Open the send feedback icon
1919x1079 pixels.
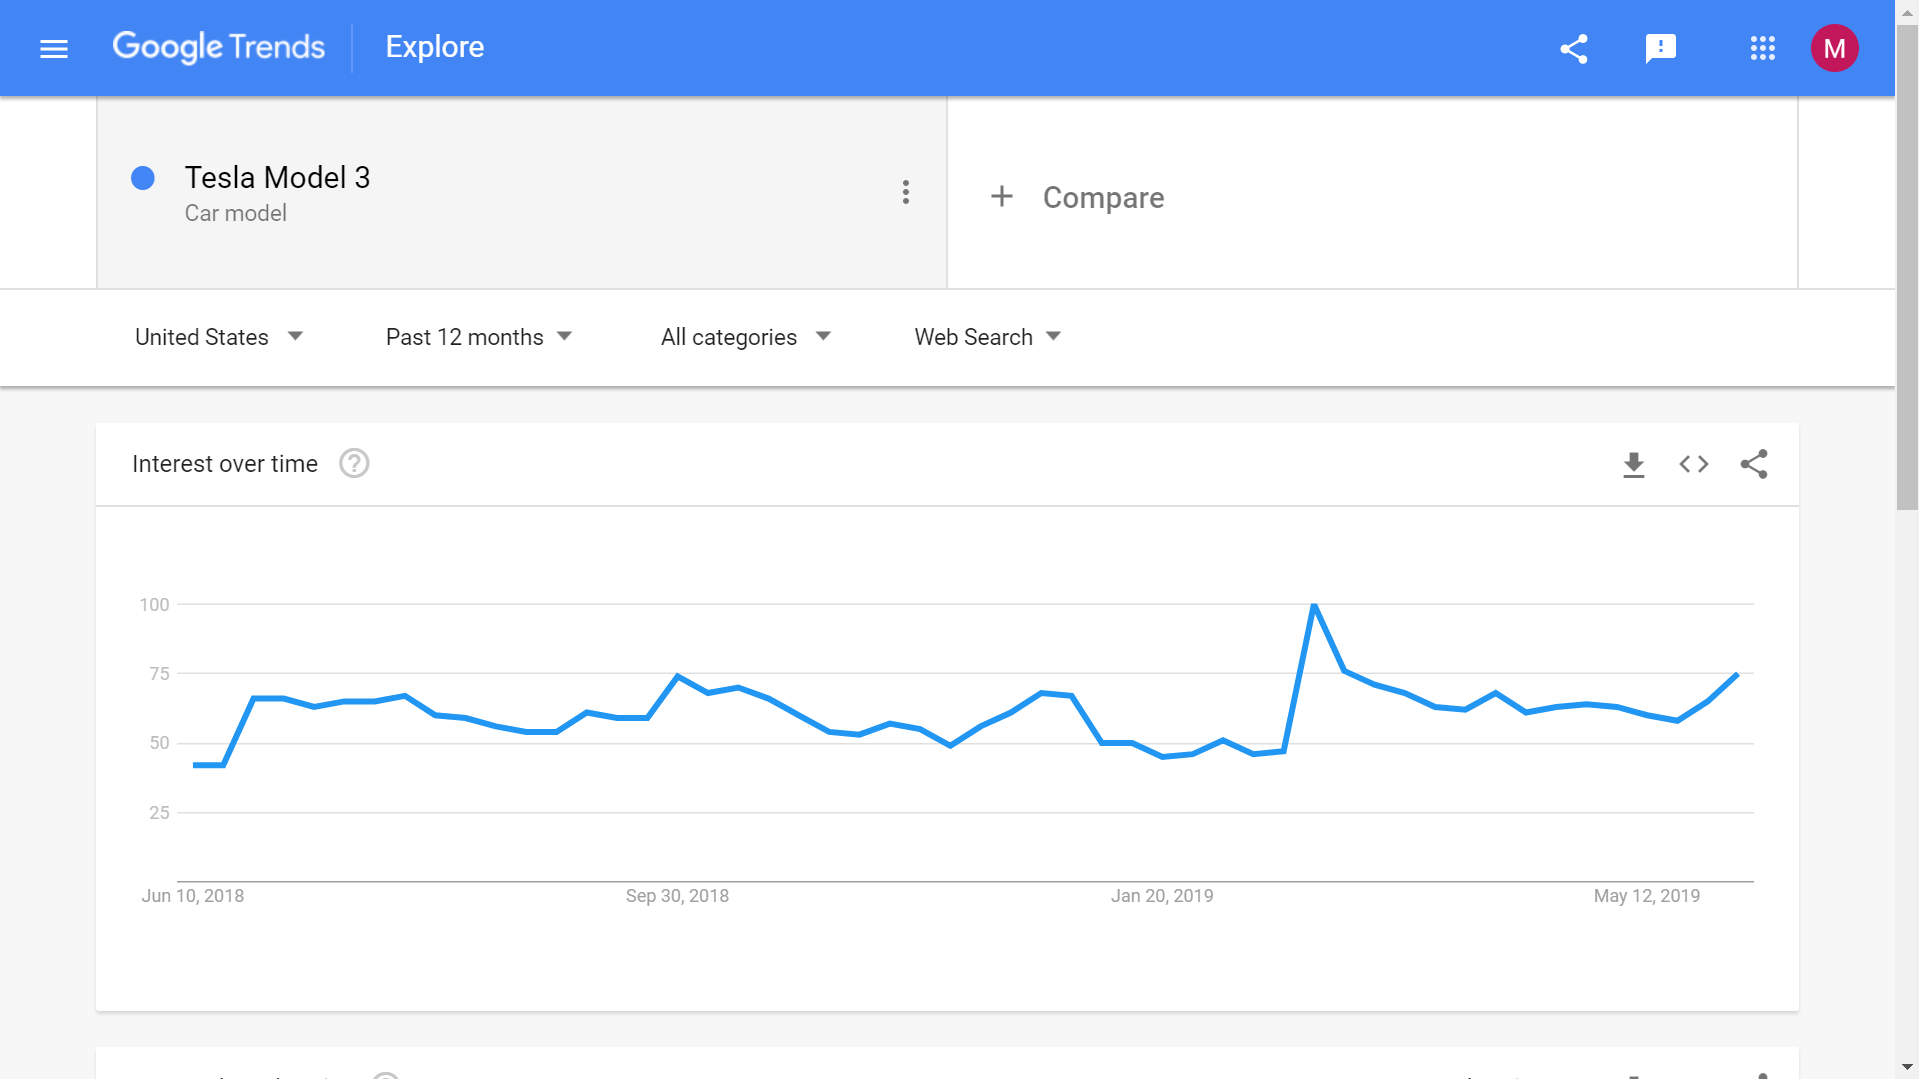[x=1661, y=48]
